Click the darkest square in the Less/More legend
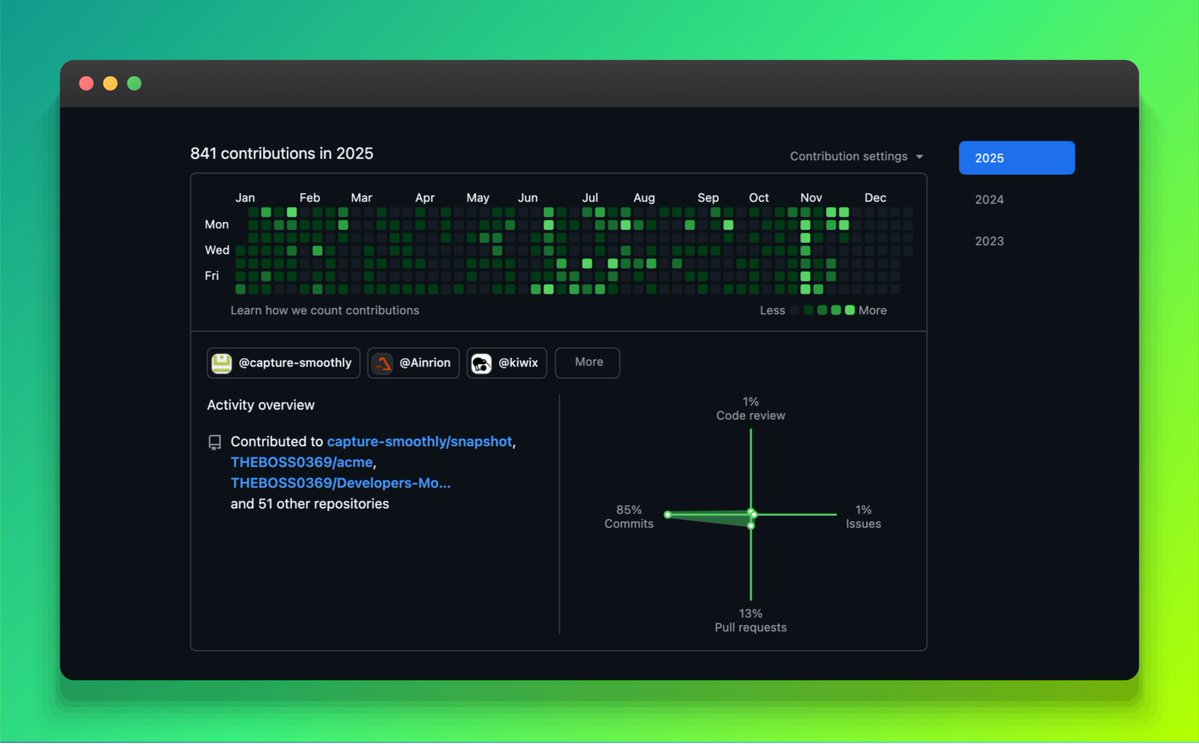 coord(796,311)
